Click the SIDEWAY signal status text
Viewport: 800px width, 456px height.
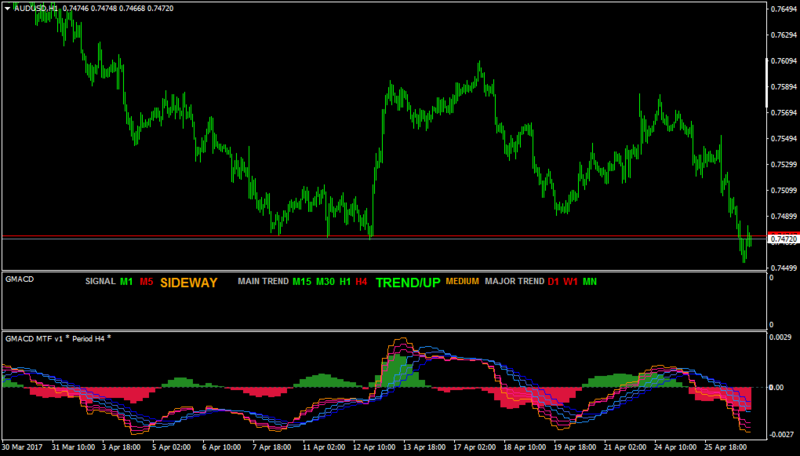189,283
